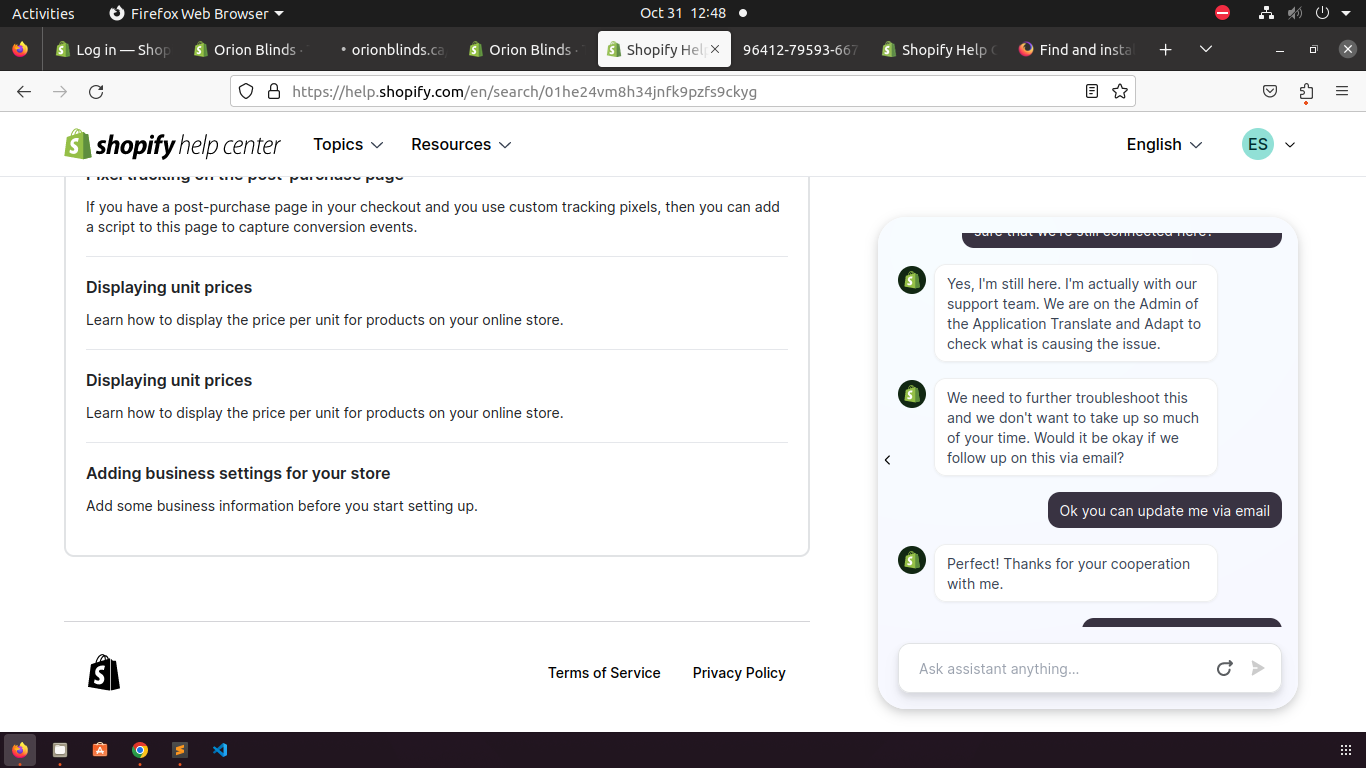Click the Ask assistant anything input field

click(1055, 668)
